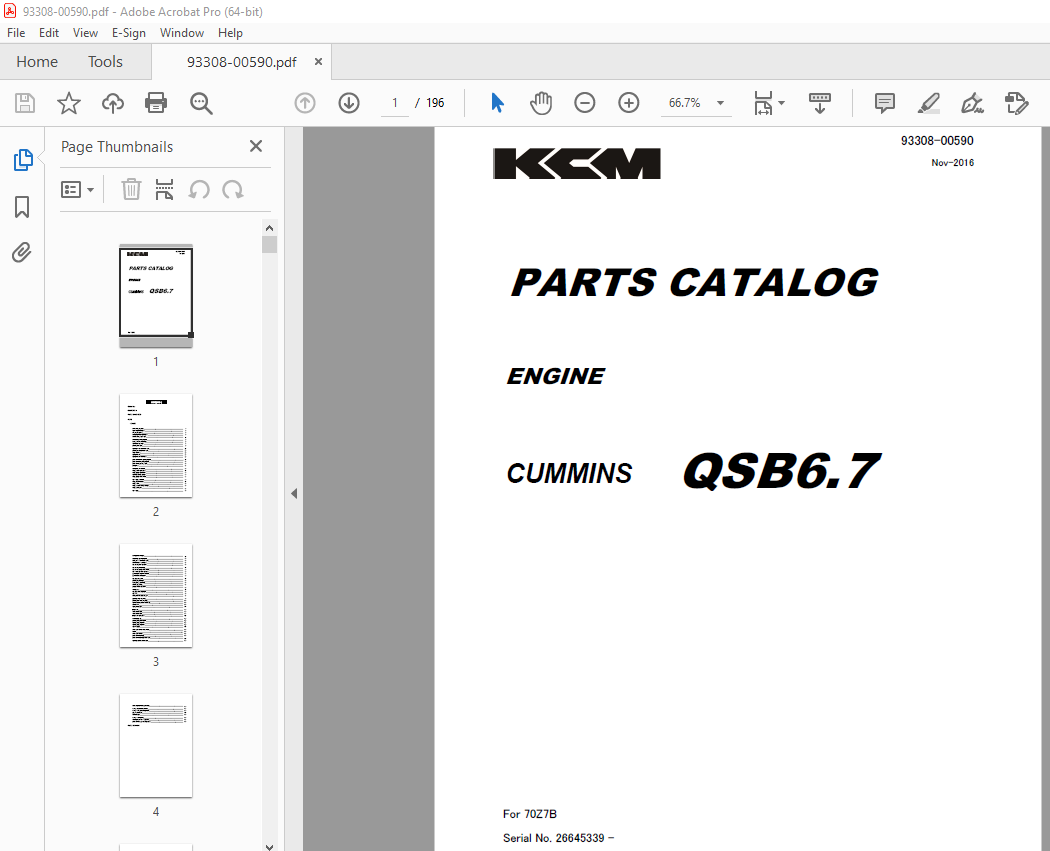Image resolution: width=1050 pixels, height=851 pixels.
Task: Go to next page arrow
Action: (349, 103)
